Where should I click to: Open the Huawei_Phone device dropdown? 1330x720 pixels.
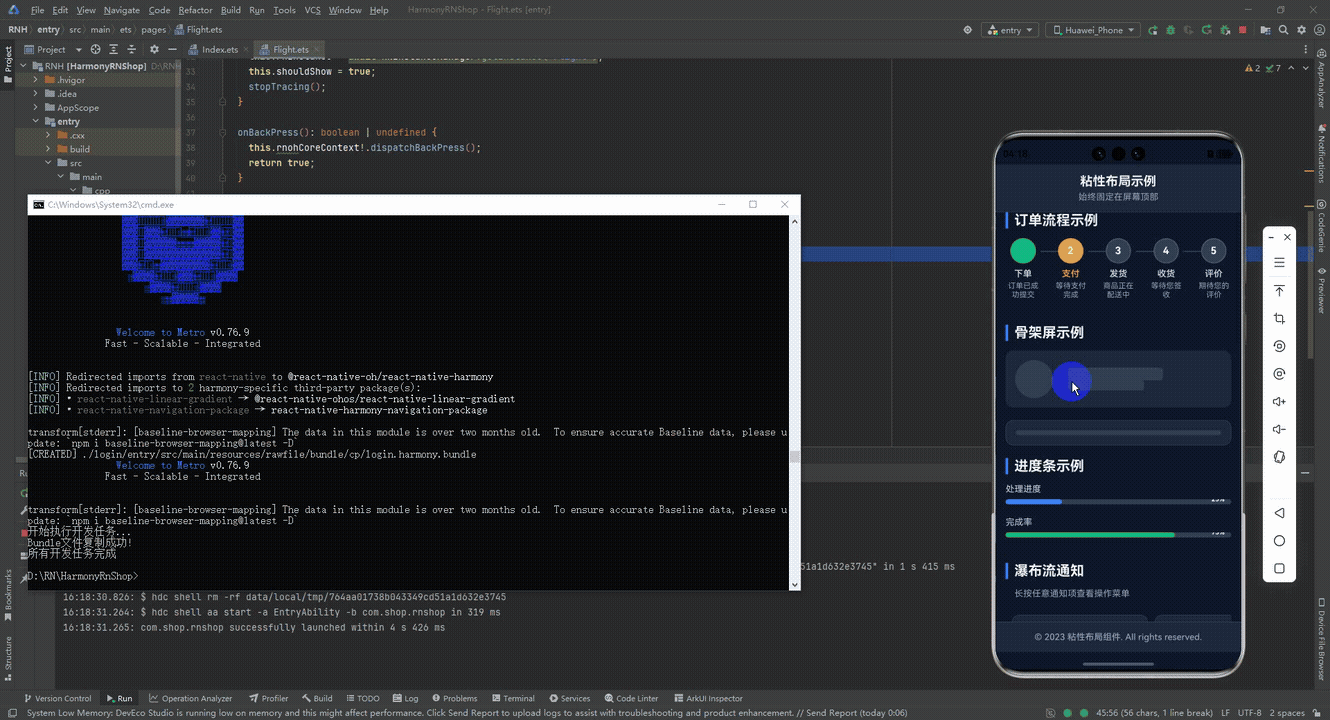click(x=1093, y=30)
